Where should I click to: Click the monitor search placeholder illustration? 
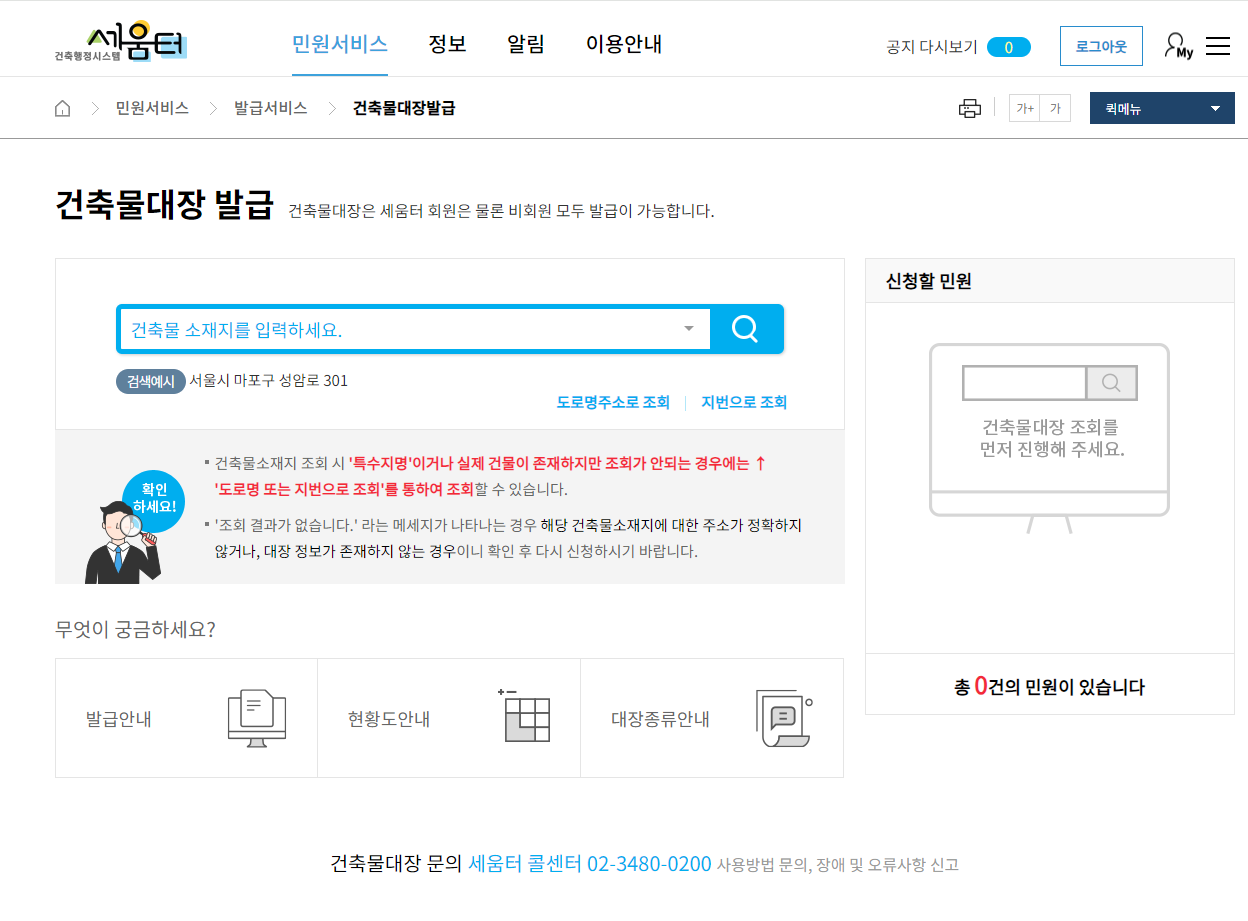click(1050, 438)
